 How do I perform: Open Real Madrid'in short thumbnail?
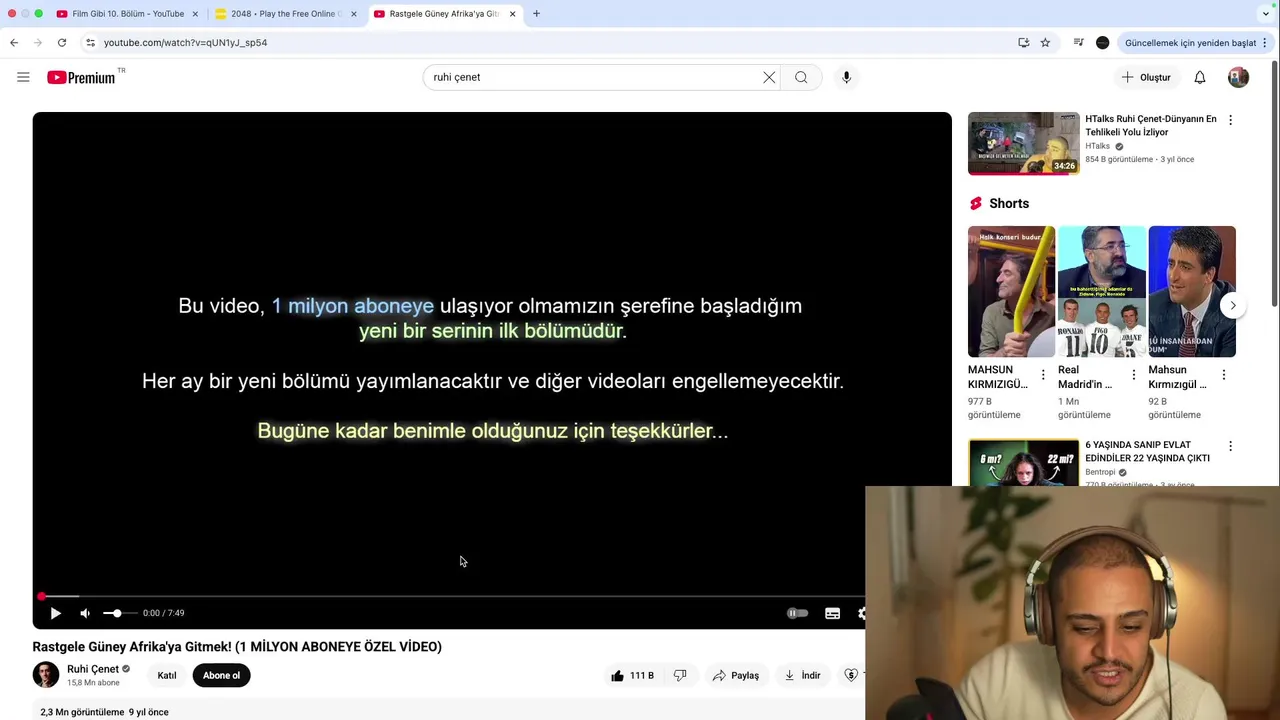click(x=1101, y=291)
